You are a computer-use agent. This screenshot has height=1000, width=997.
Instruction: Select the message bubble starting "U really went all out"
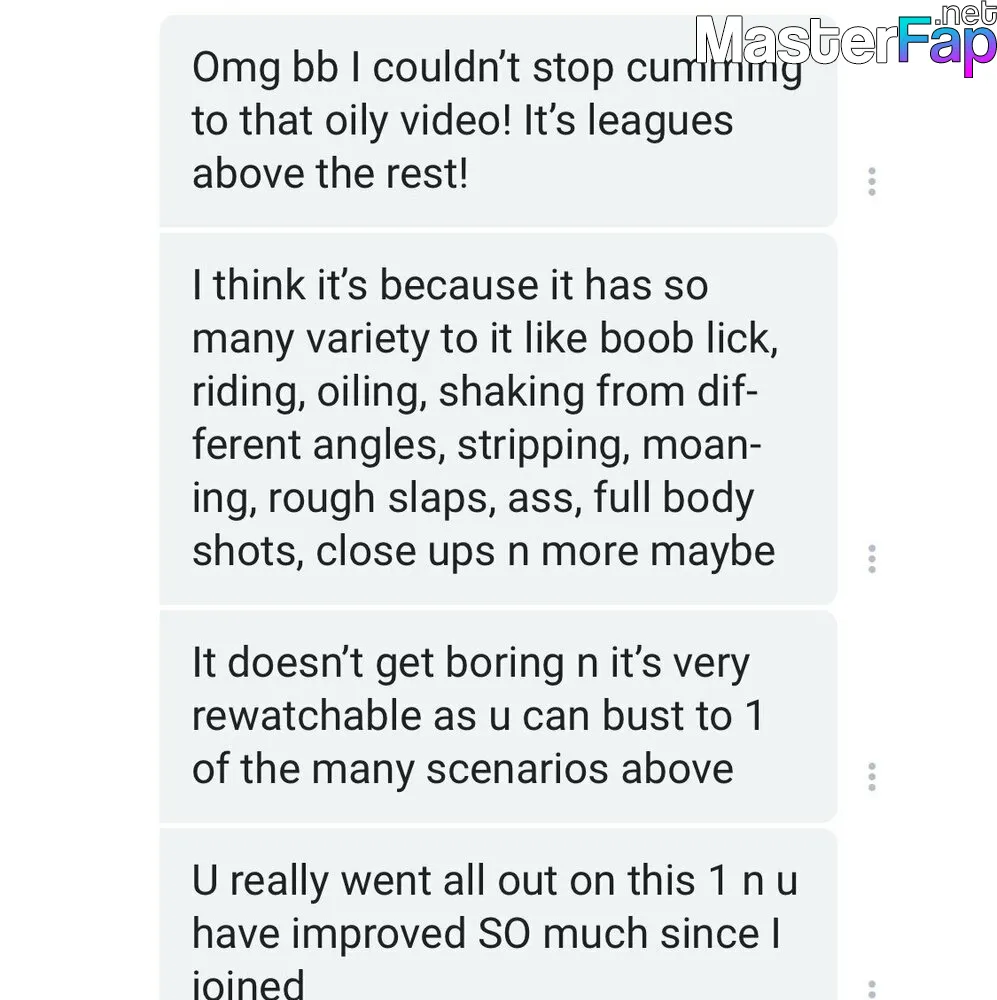(498, 915)
